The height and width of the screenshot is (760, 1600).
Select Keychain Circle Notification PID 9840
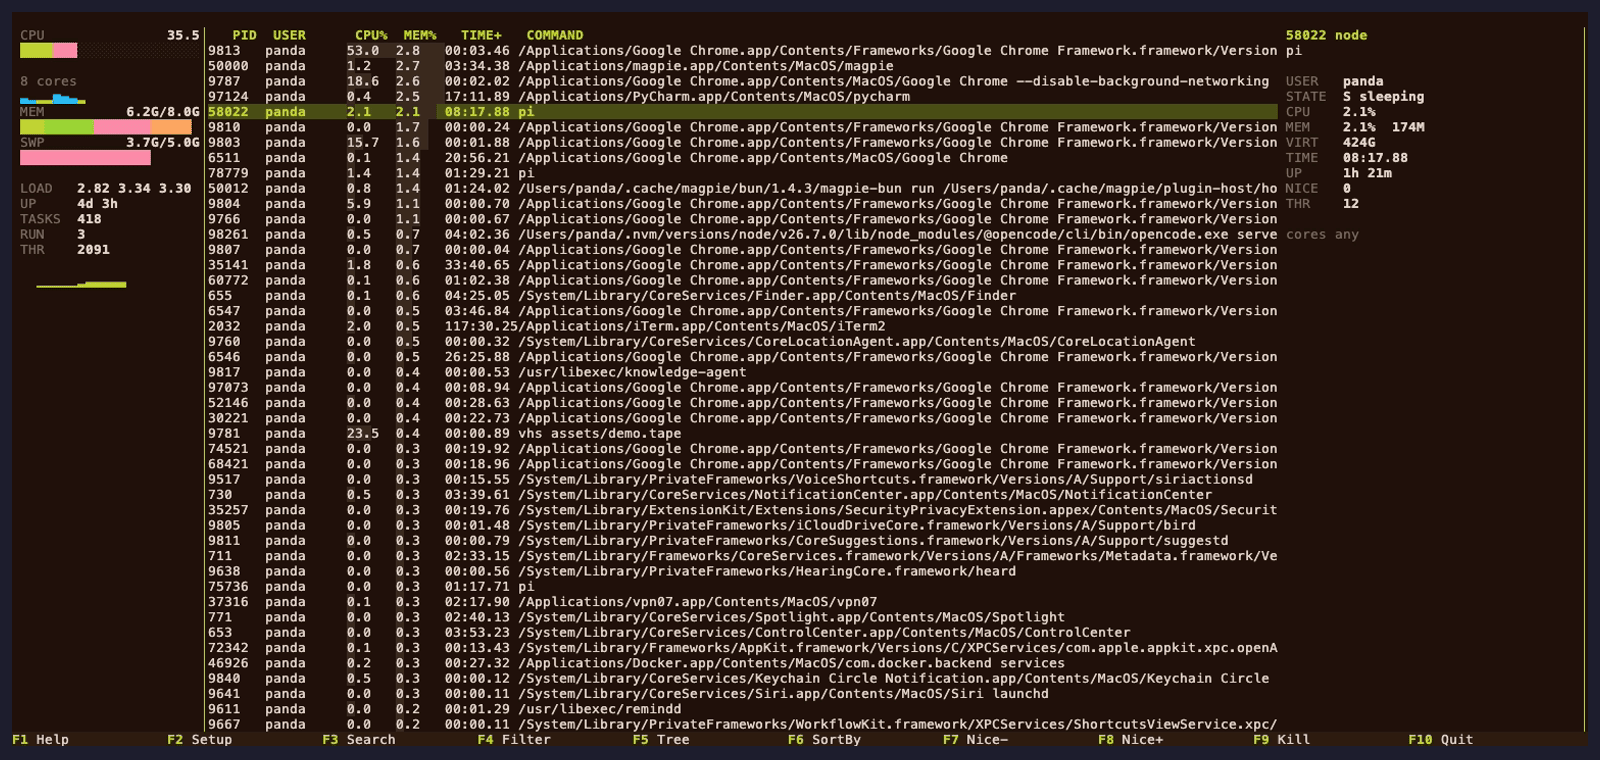tap(742, 678)
